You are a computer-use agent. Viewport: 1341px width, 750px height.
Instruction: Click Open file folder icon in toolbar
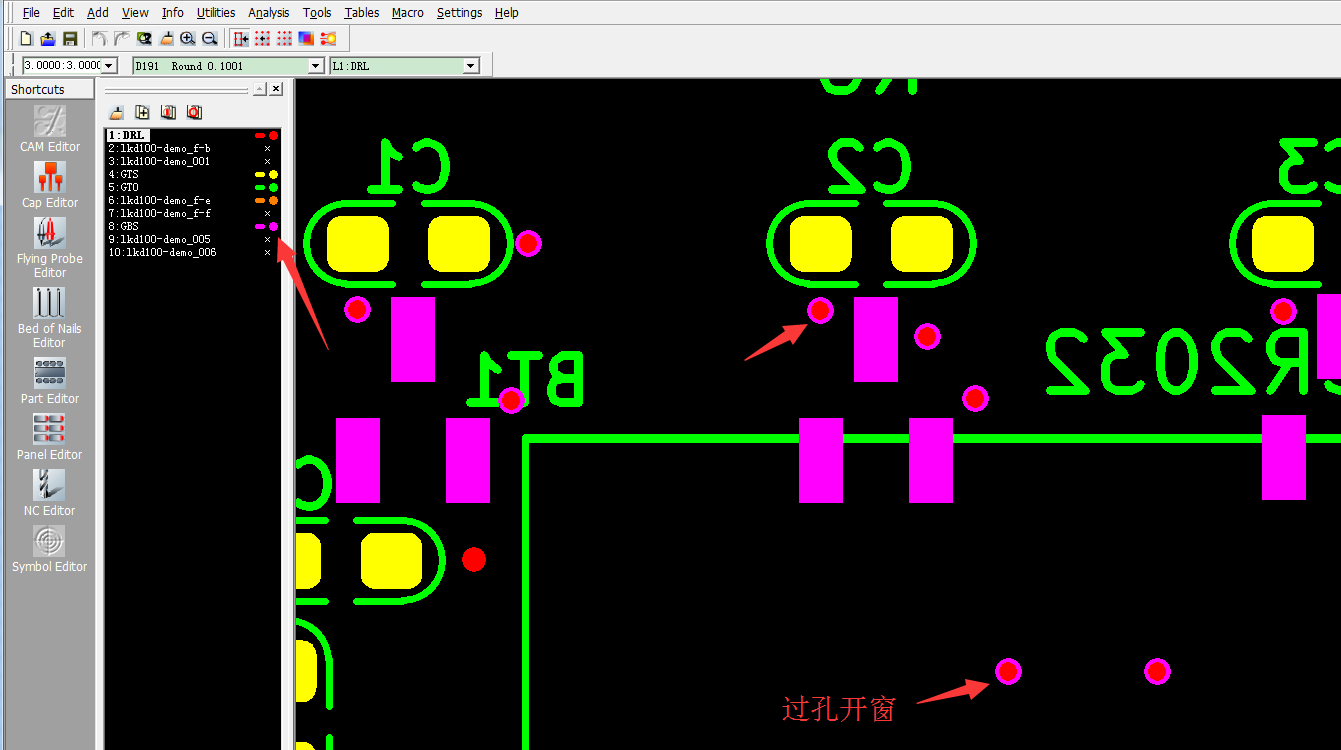click(x=48, y=39)
